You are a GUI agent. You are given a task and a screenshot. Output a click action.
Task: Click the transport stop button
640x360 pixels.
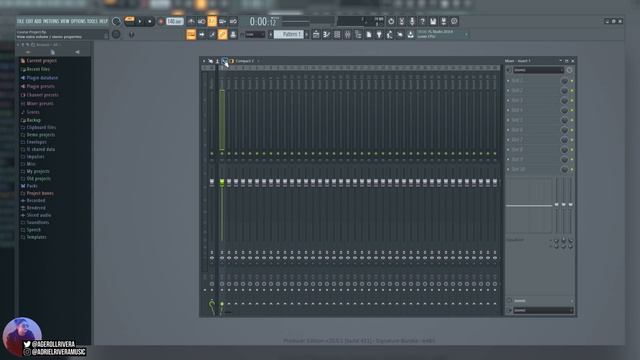(149, 21)
